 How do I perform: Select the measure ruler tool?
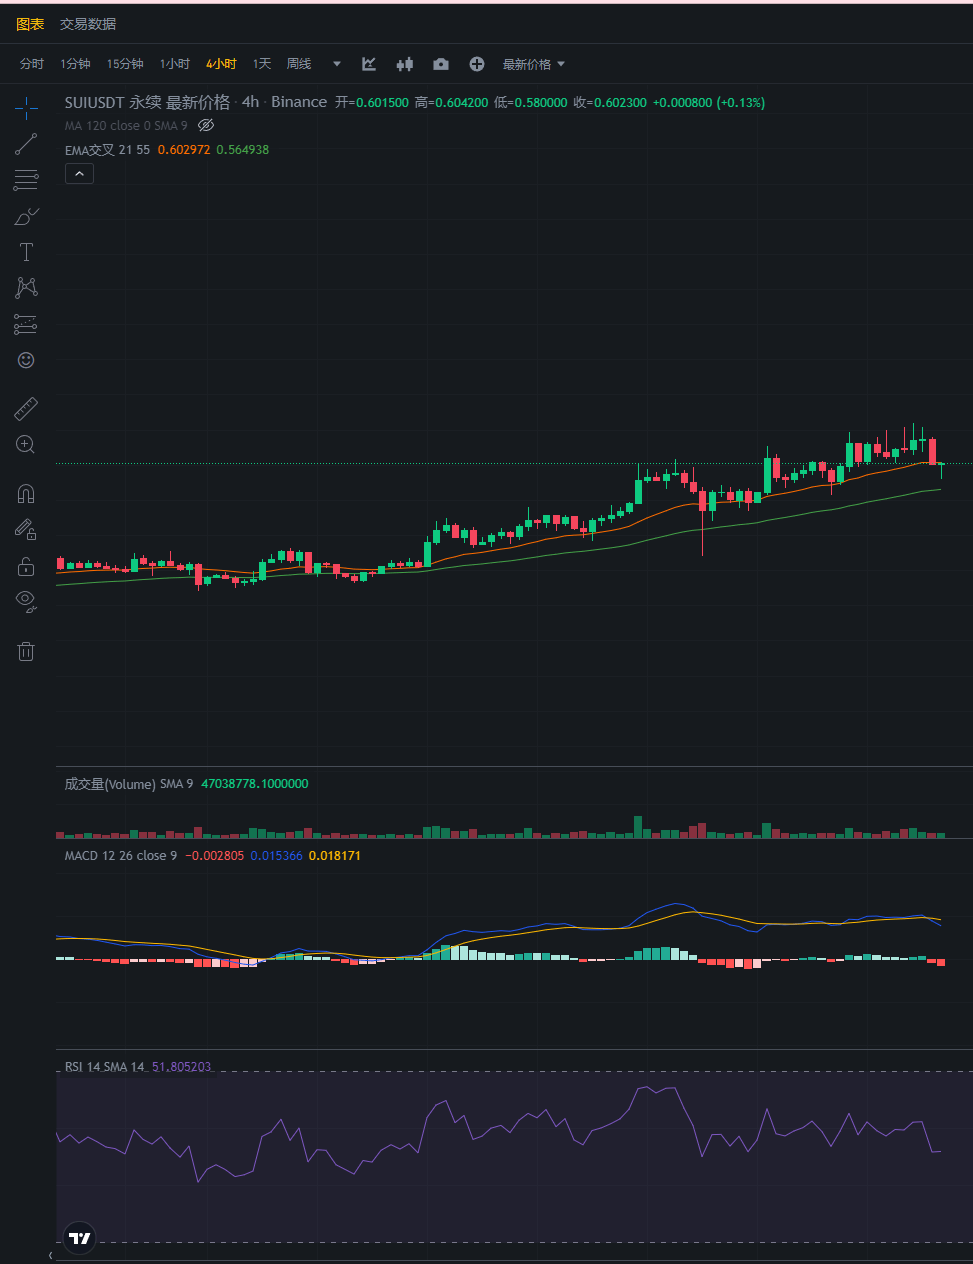click(25, 408)
